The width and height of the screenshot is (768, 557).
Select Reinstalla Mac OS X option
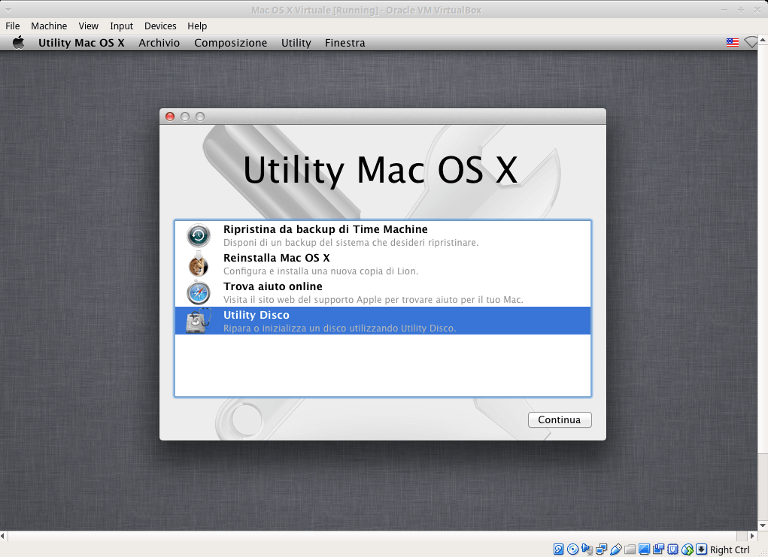click(x=383, y=264)
